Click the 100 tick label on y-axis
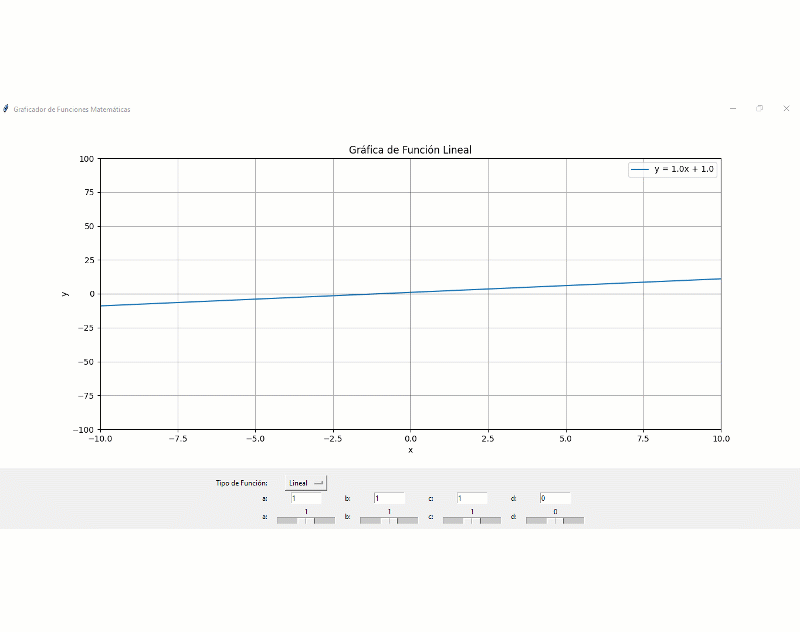 coord(86,159)
